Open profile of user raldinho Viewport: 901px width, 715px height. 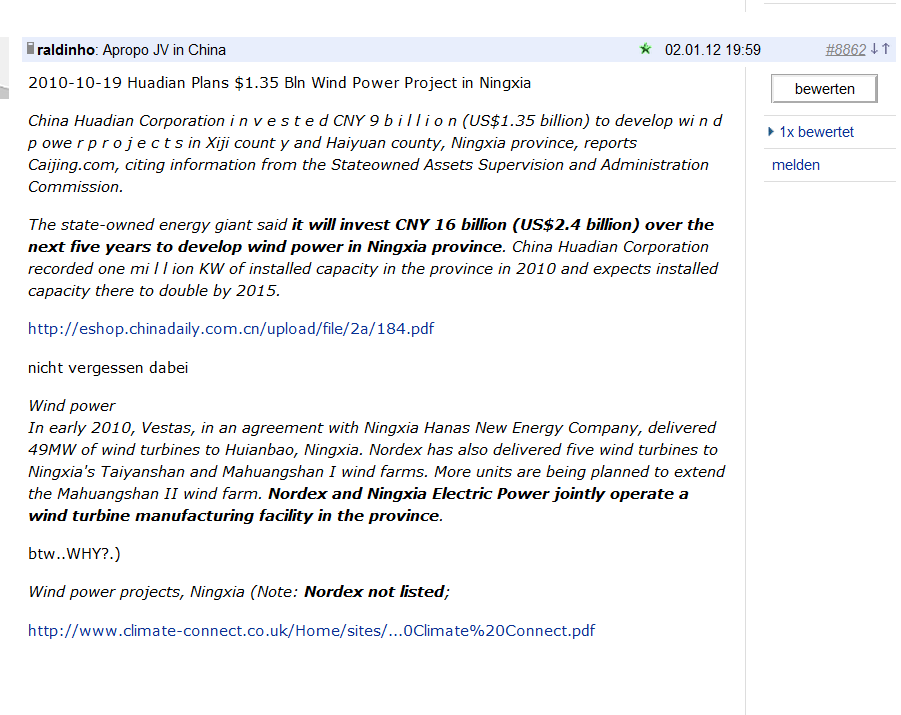pos(66,50)
